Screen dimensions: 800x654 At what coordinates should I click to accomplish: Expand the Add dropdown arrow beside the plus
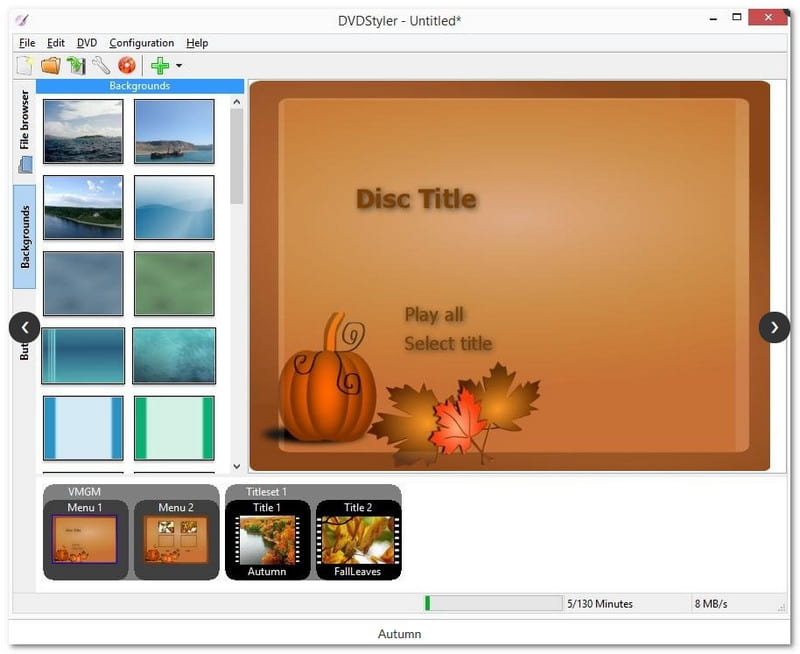pyautogui.click(x=179, y=66)
